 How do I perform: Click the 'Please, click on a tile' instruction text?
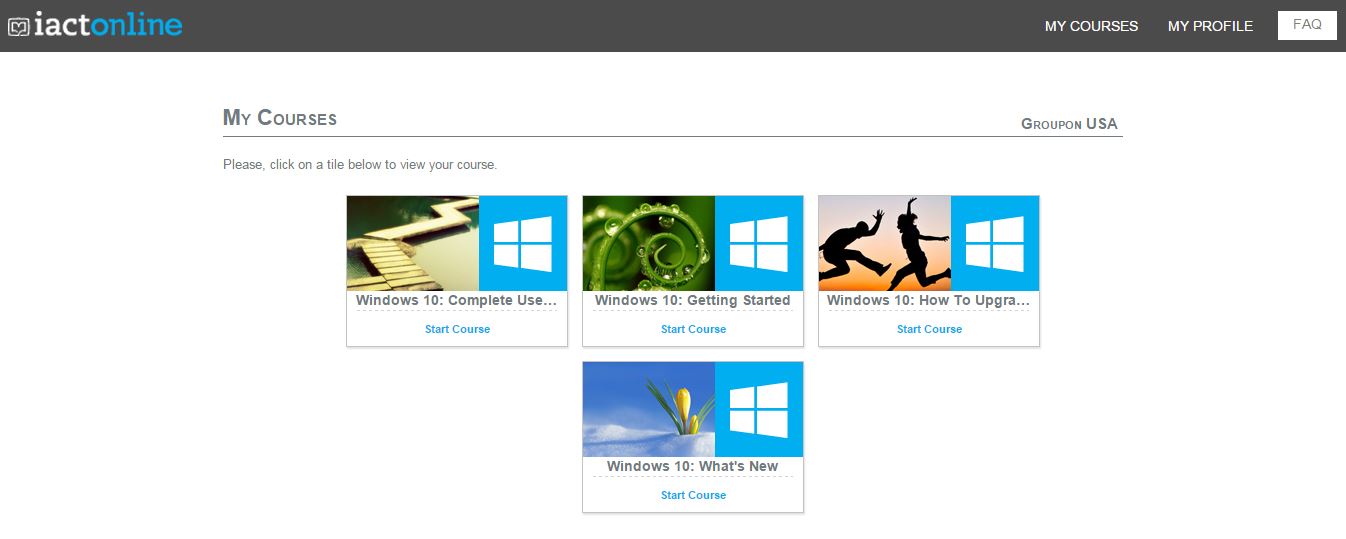360,164
